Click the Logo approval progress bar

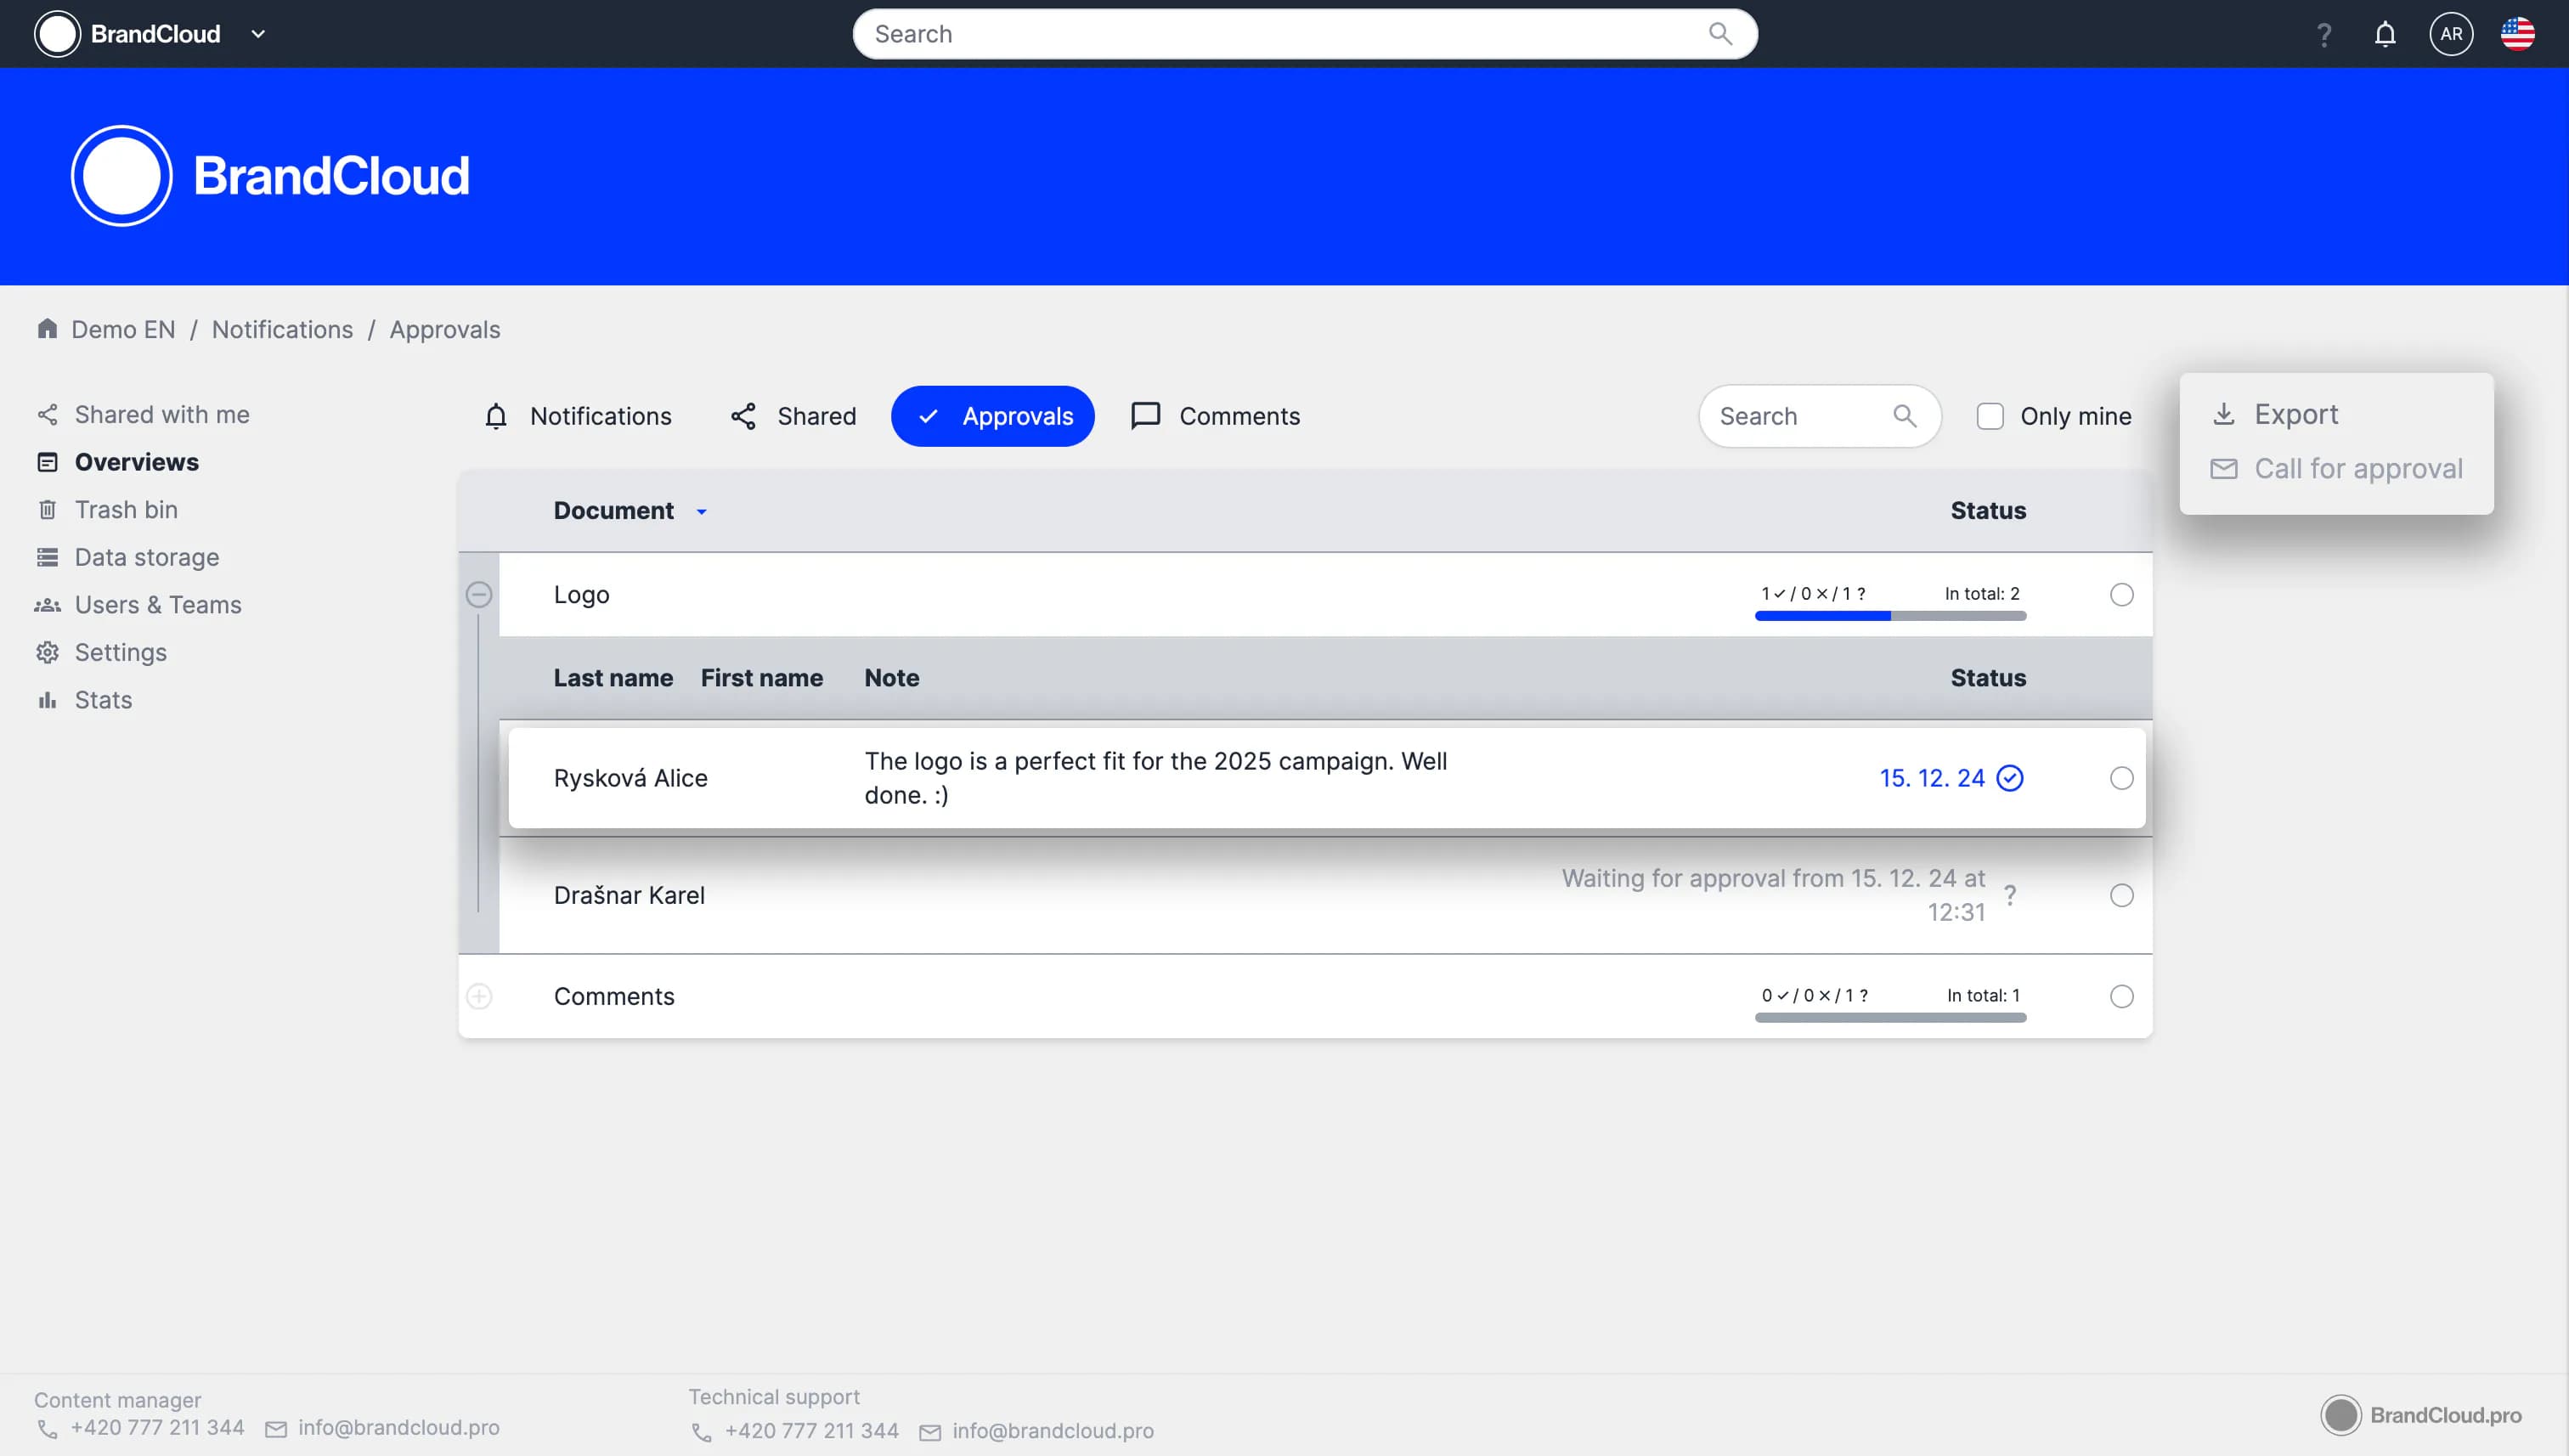pyautogui.click(x=1890, y=616)
